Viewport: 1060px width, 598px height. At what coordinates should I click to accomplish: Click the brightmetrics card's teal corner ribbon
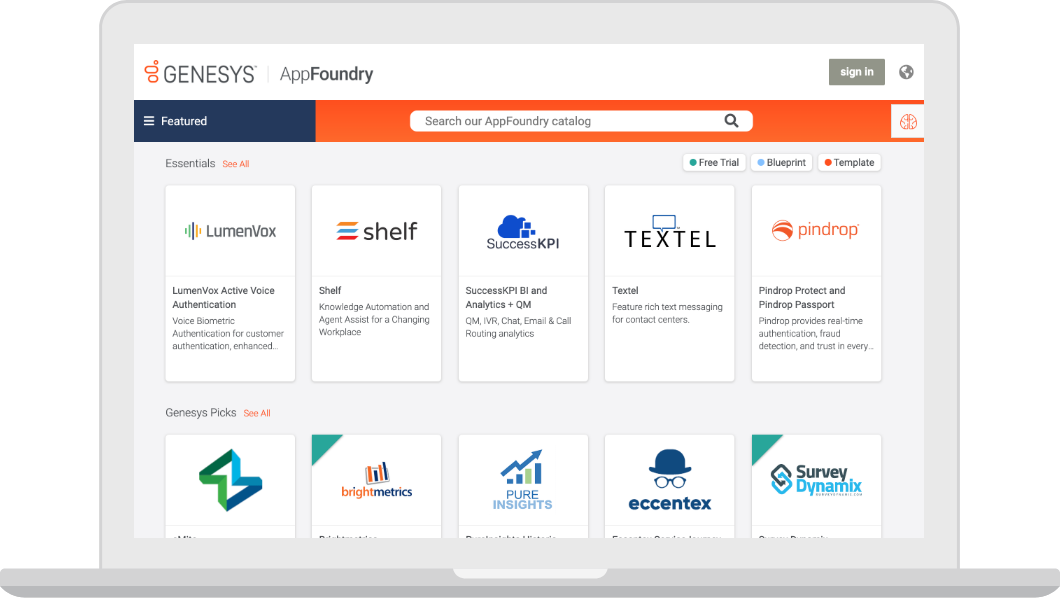[322, 445]
